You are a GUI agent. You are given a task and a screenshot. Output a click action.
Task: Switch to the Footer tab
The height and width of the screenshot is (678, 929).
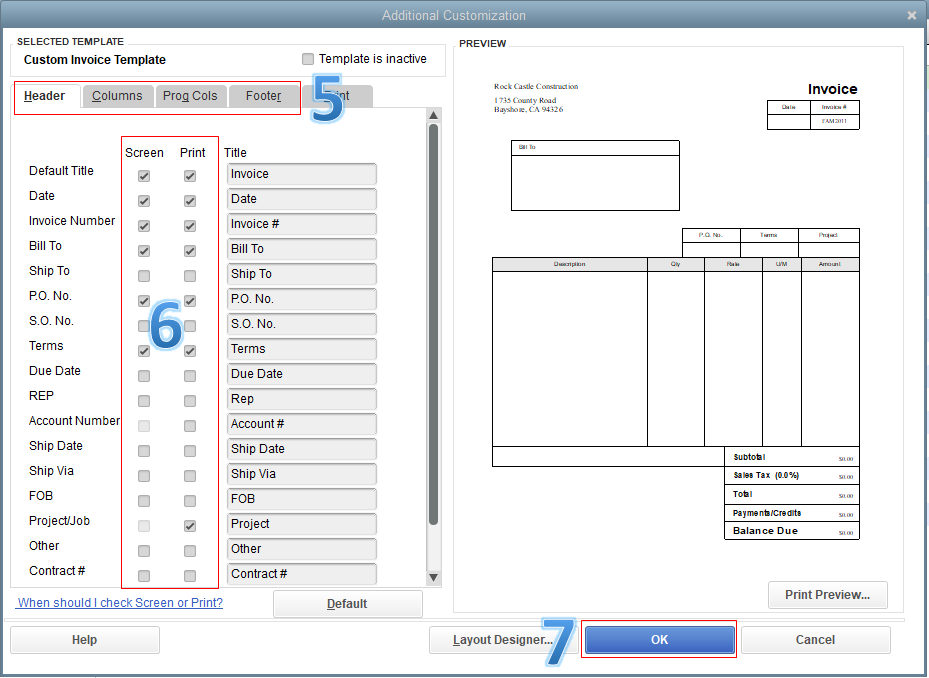[263, 96]
